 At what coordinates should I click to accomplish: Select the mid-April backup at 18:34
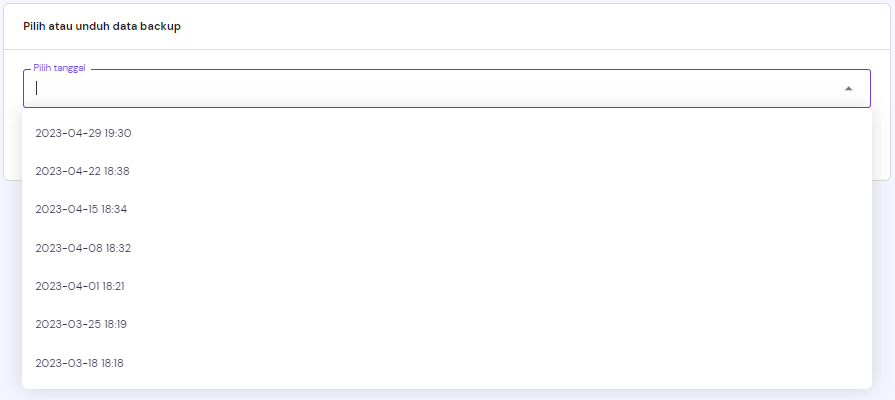[81, 209]
